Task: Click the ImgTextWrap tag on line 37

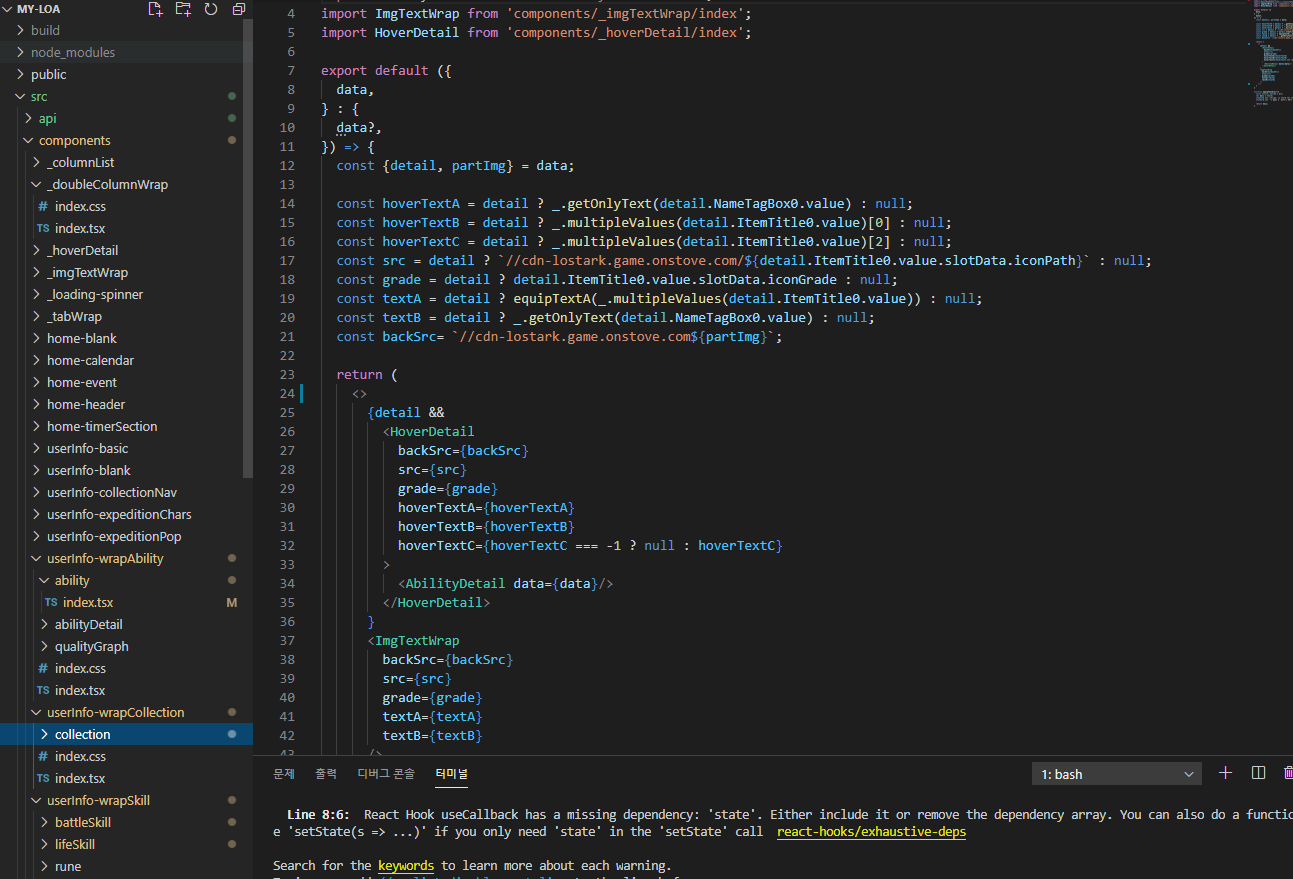Action: point(413,641)
